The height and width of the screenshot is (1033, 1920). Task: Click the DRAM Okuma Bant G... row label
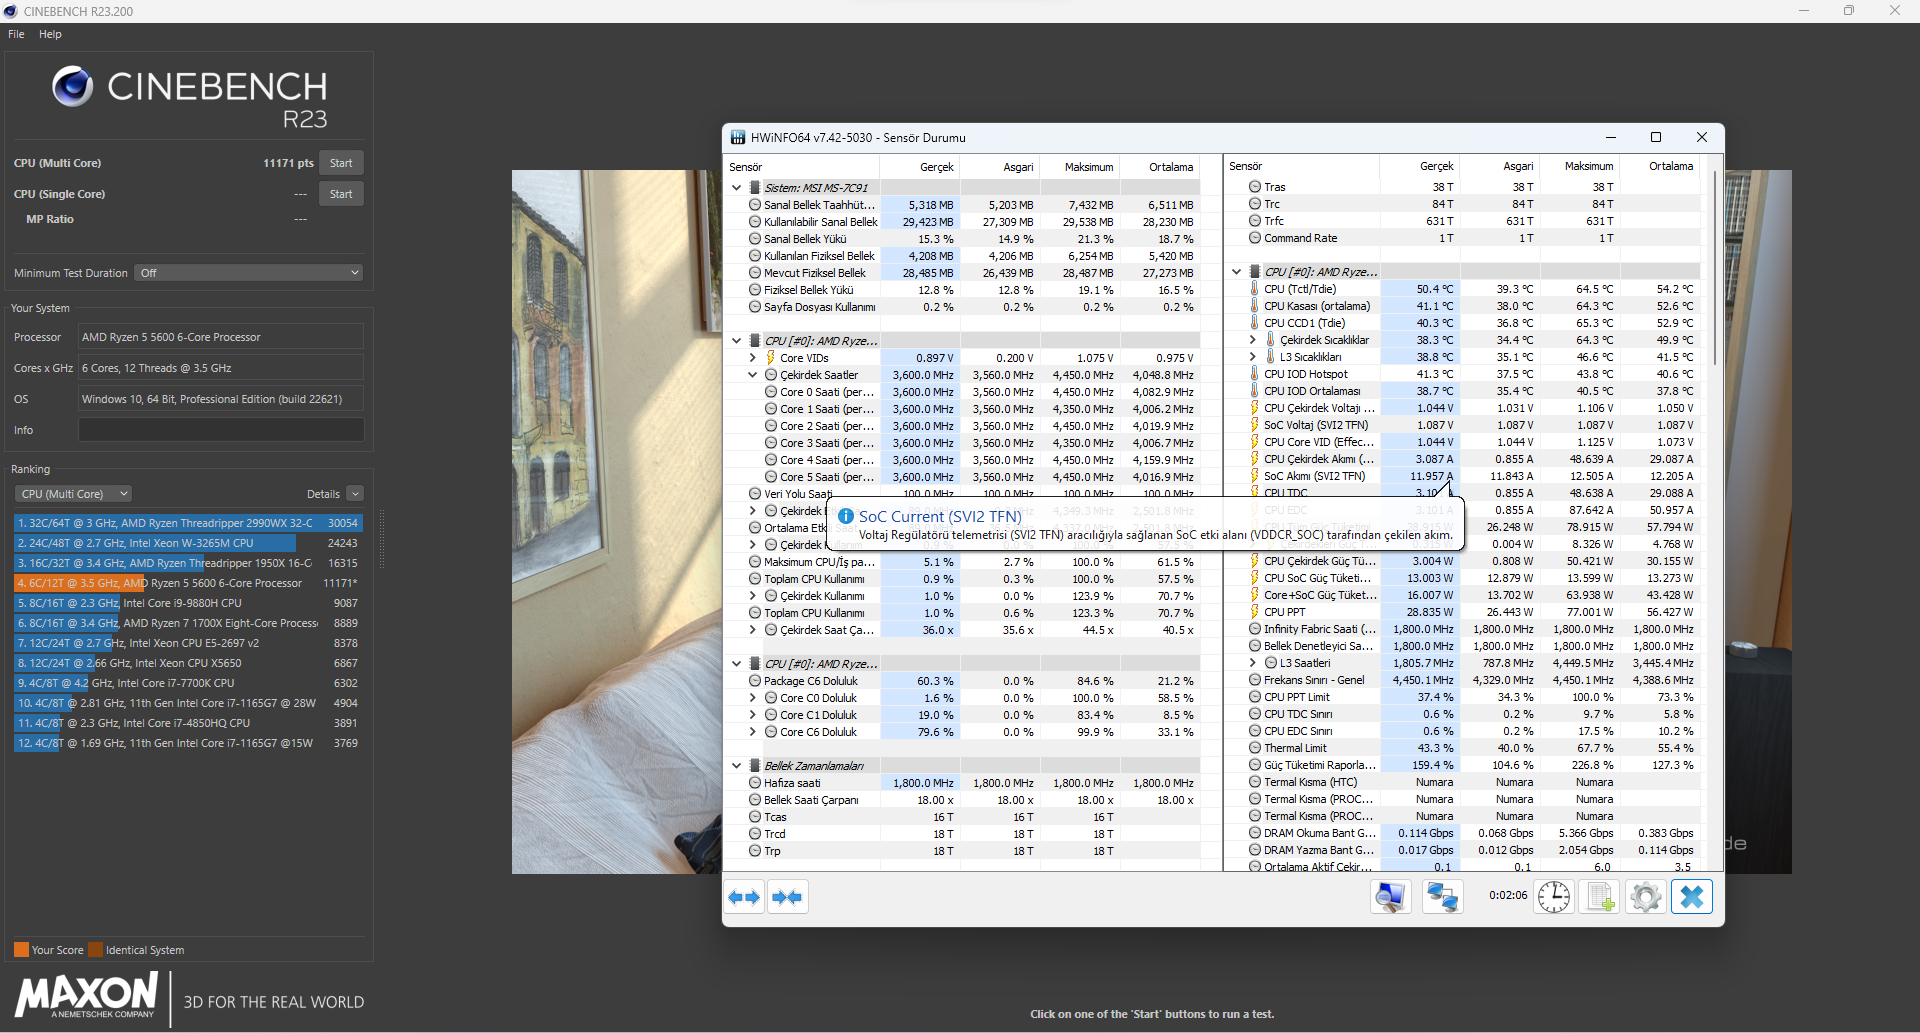coord(1320,833)
